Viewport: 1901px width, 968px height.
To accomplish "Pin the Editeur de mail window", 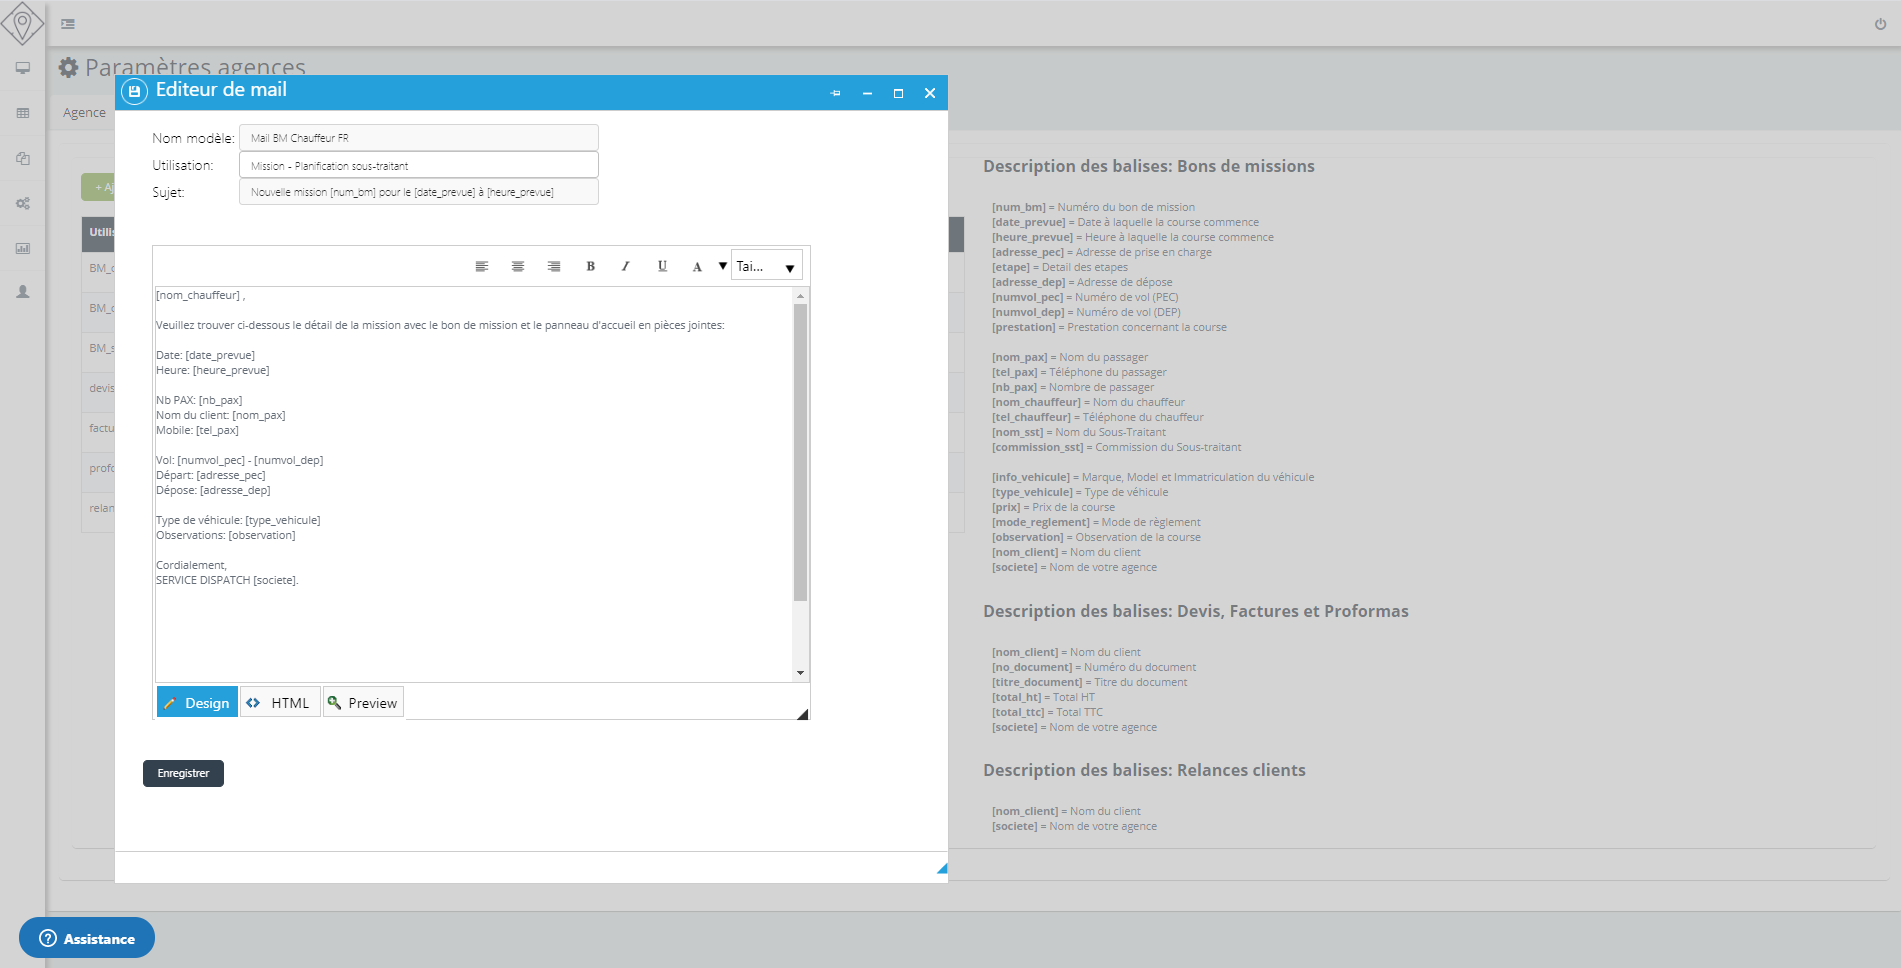I will click(x=835, y=93).
